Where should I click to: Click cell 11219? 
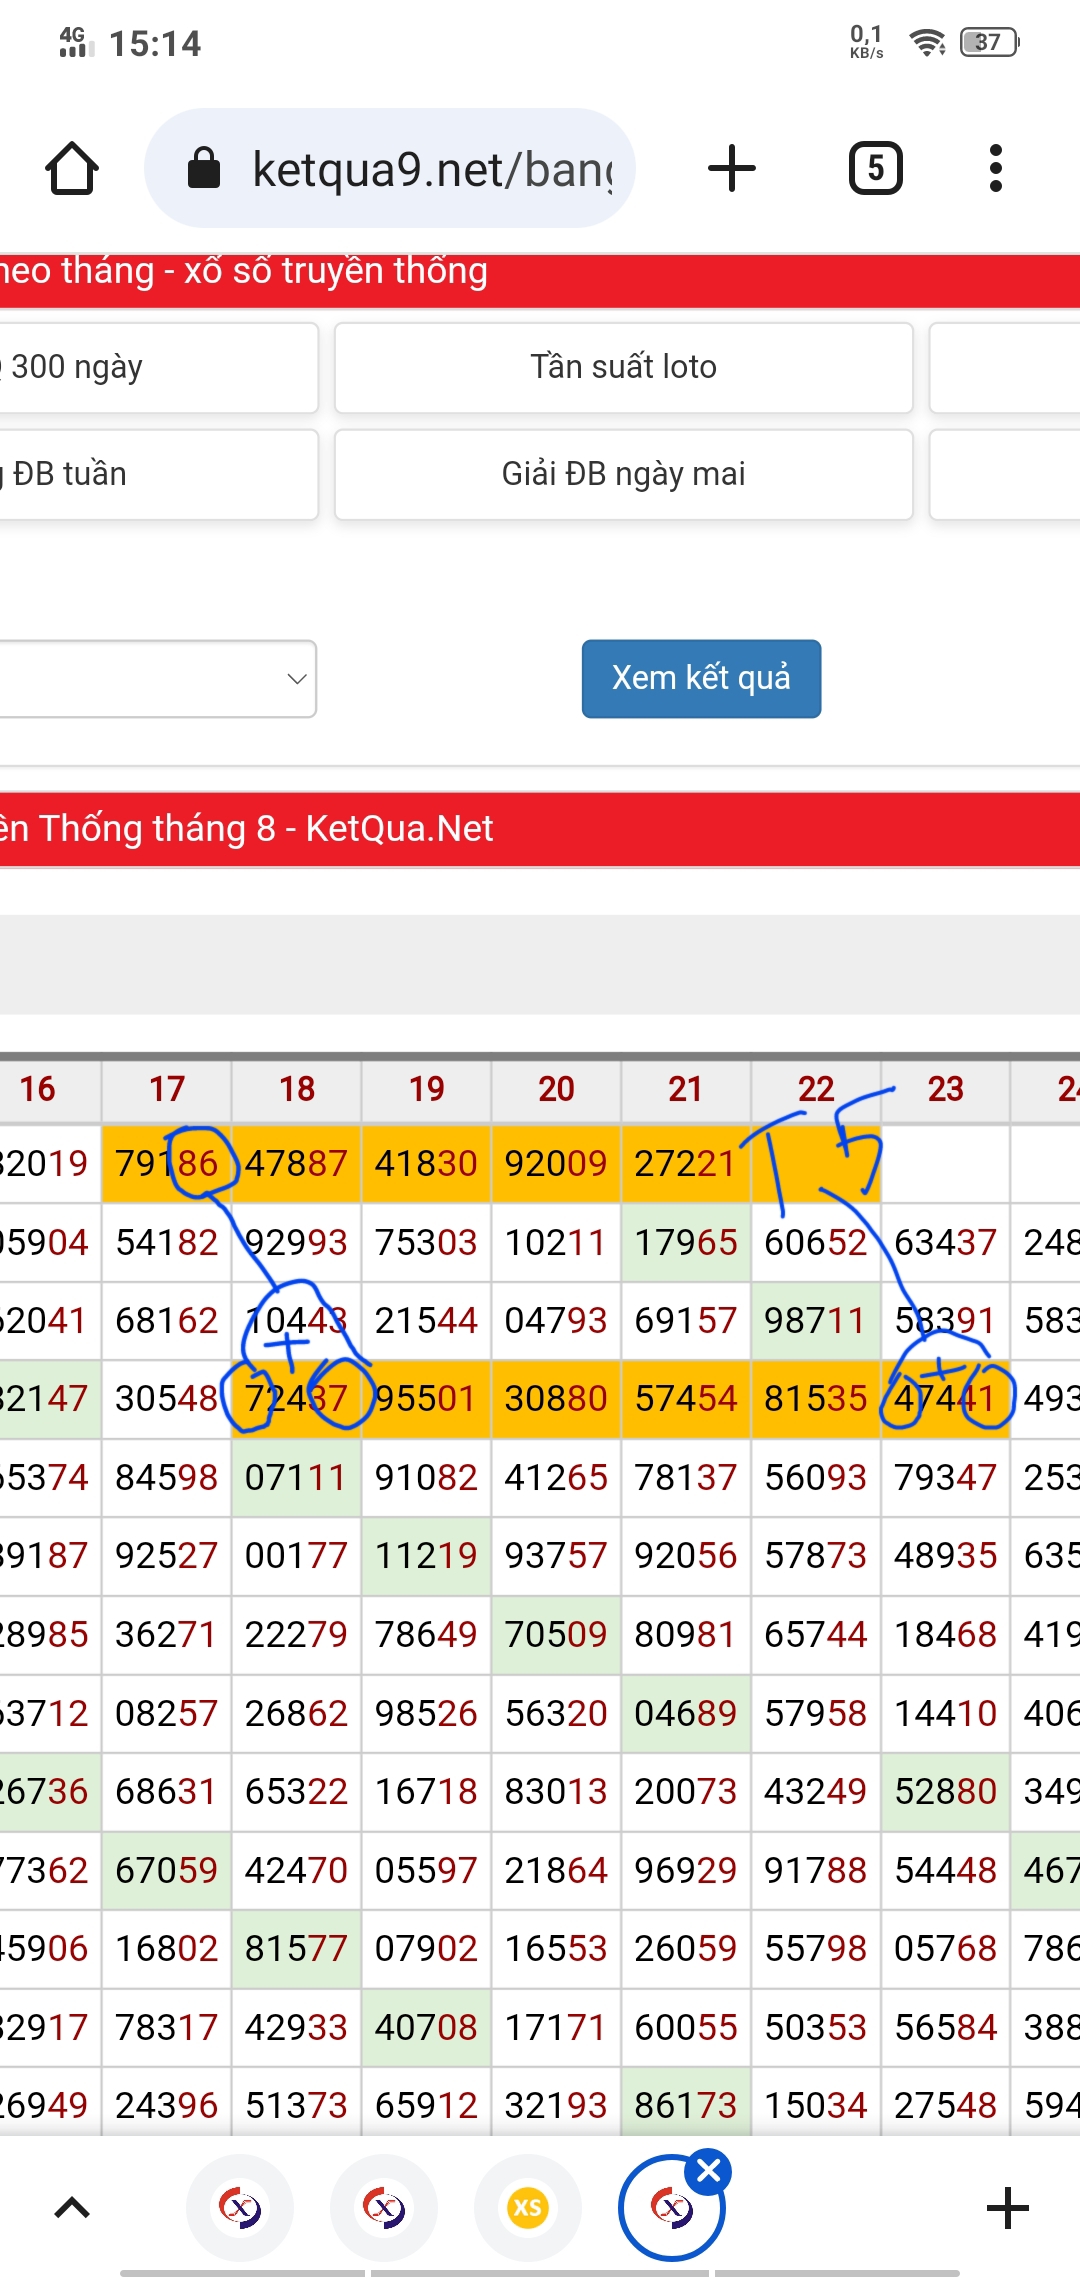(426, 1556)
